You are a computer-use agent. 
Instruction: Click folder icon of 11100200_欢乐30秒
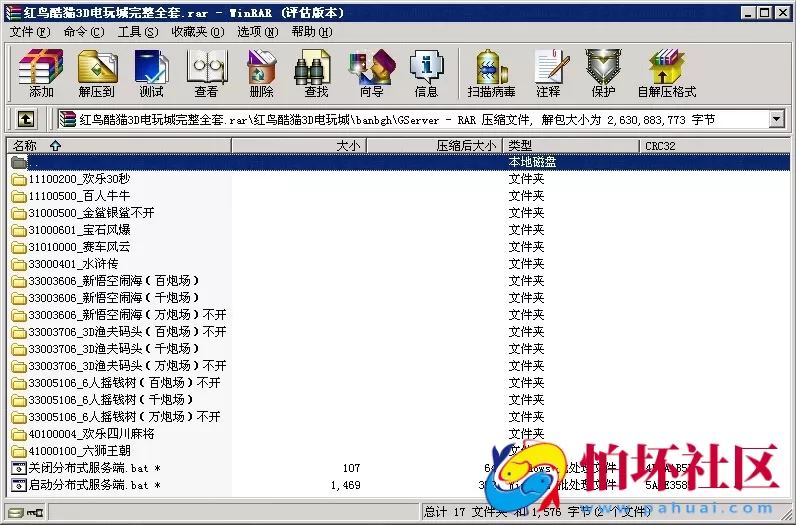[19, 179]
